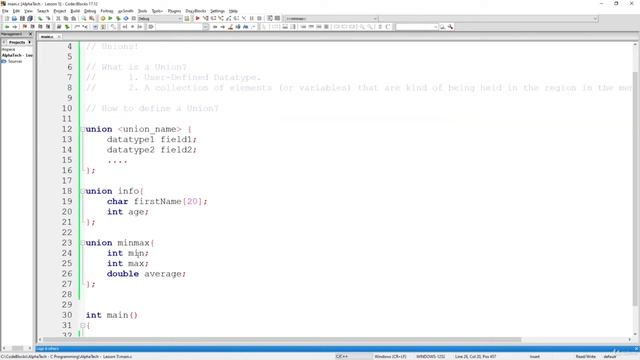The image size is (640, 360).
Task: Click the wrench icon in second toolbar
Action: pyautogui.click(x=451, y=27)
